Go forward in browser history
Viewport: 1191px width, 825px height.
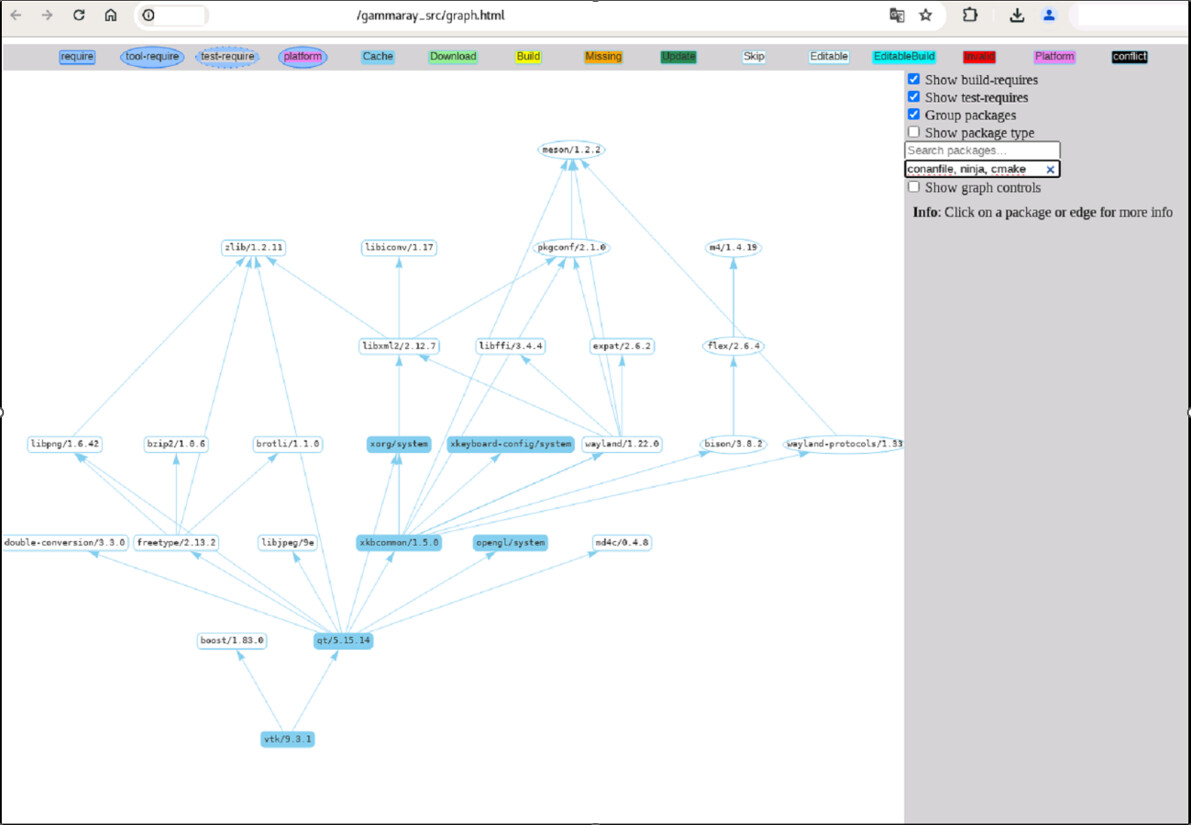[x=47, y=15]
